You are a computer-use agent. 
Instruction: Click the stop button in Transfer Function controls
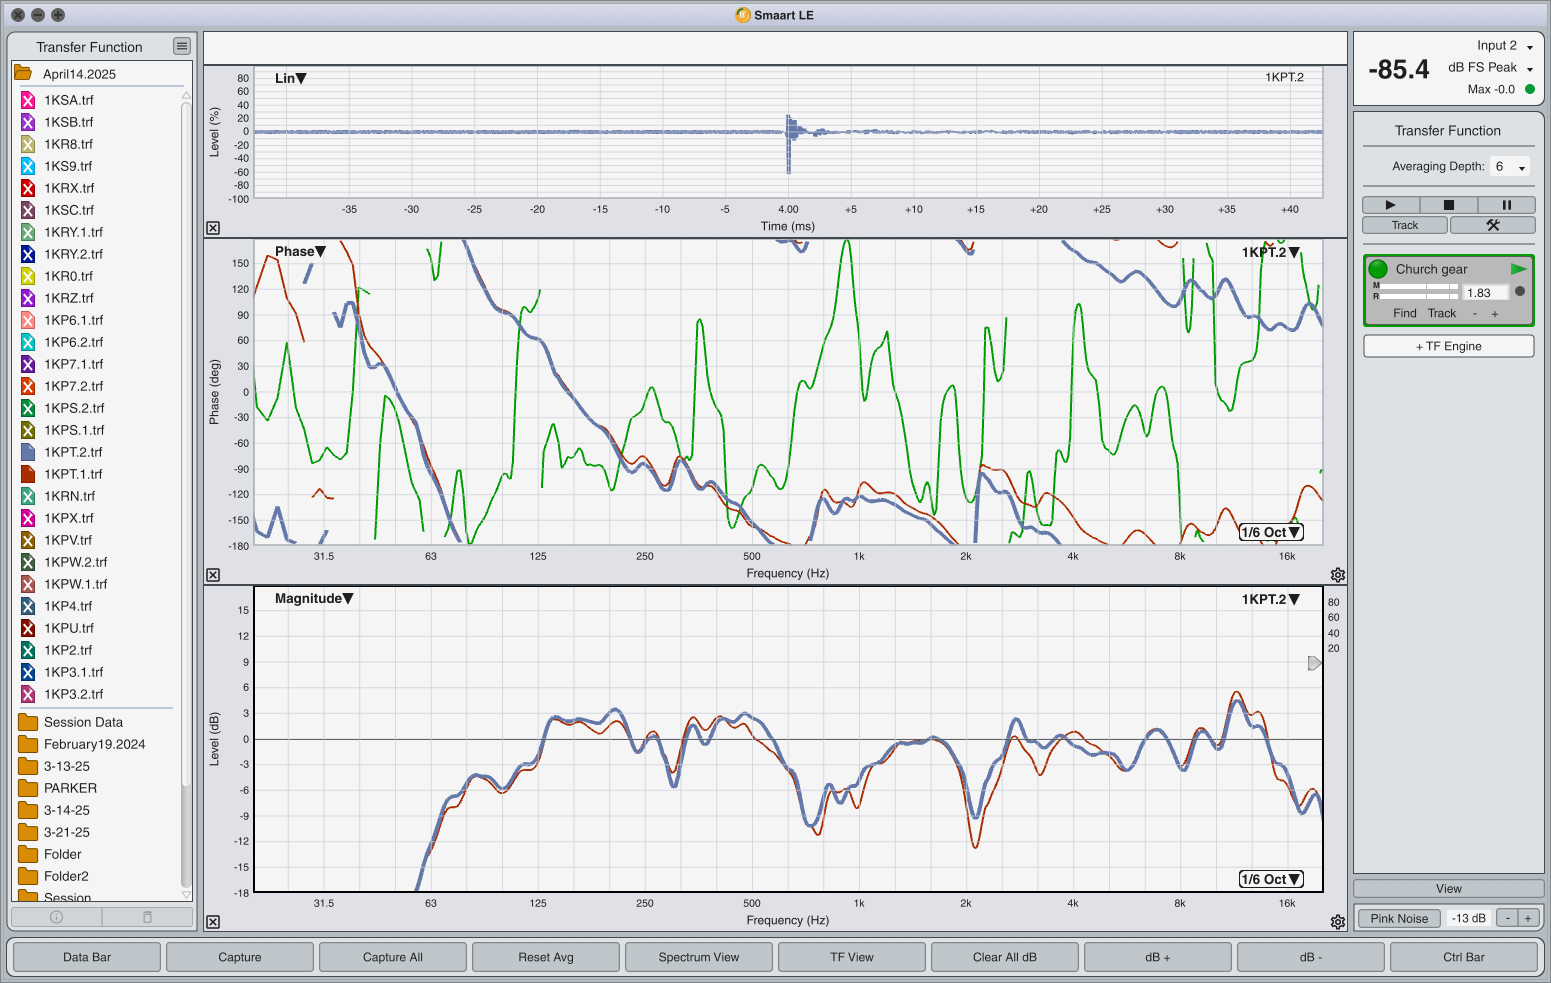click(1448, 205)
